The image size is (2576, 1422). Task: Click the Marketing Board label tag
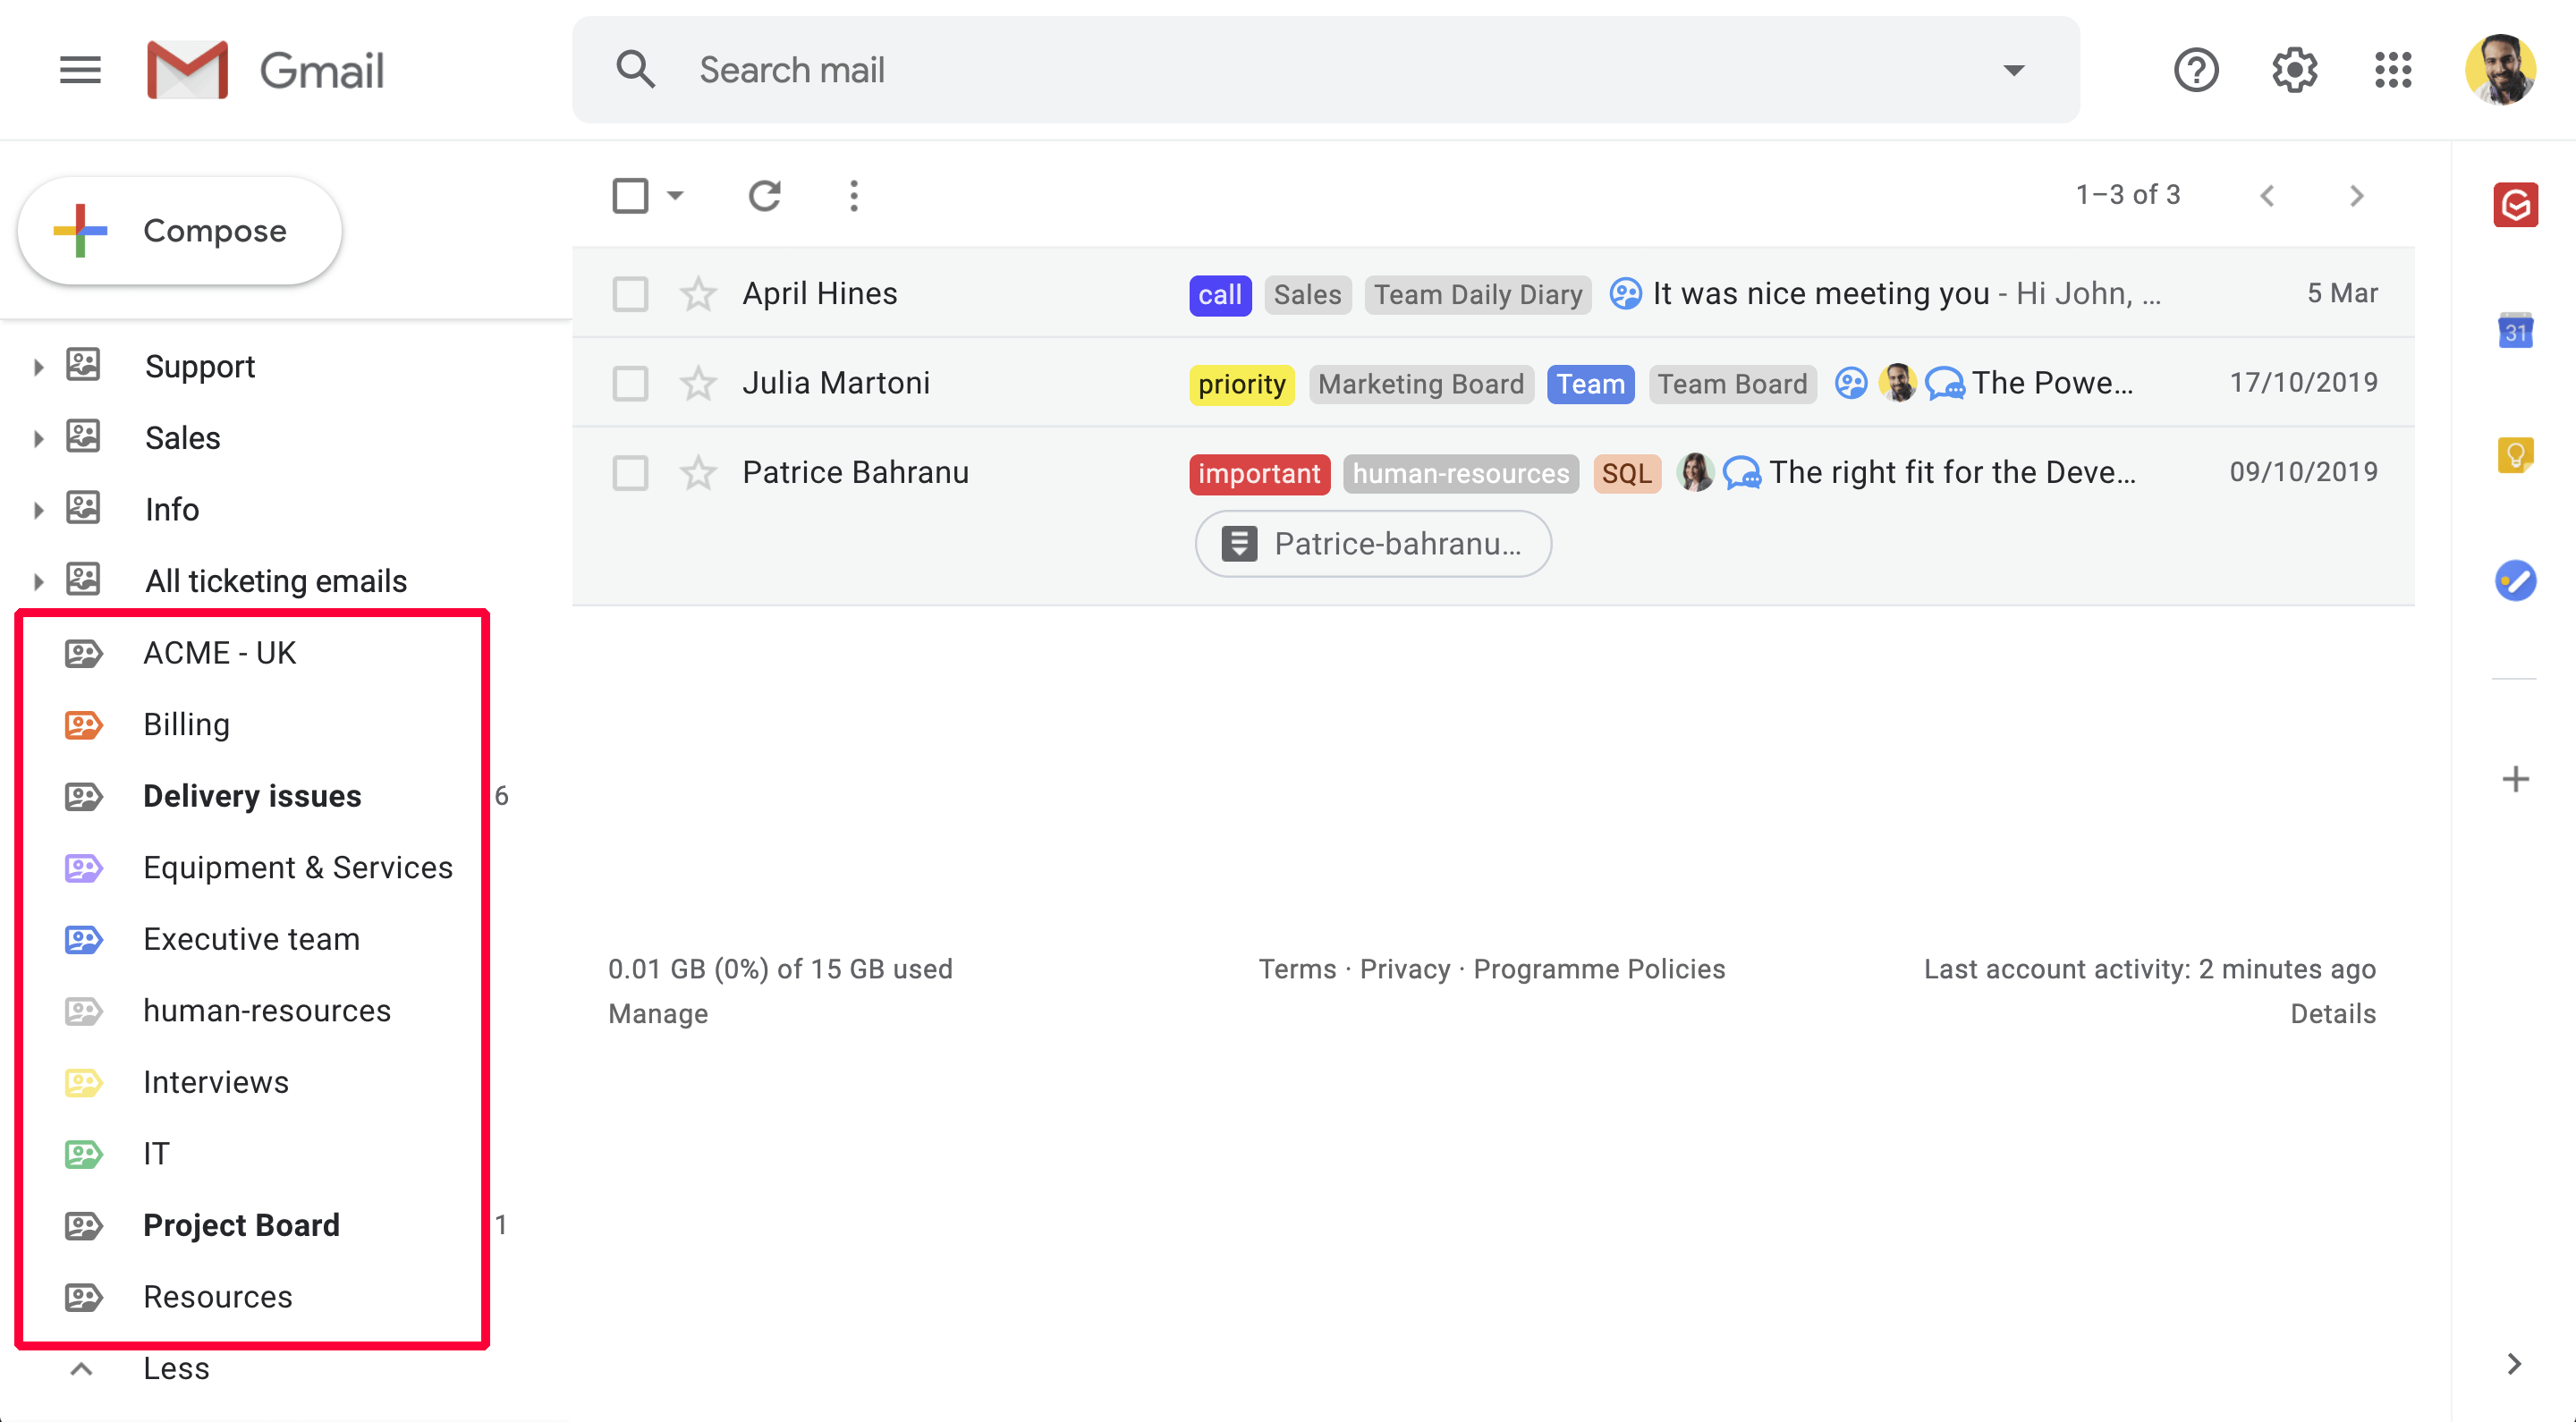point(1421,384)
